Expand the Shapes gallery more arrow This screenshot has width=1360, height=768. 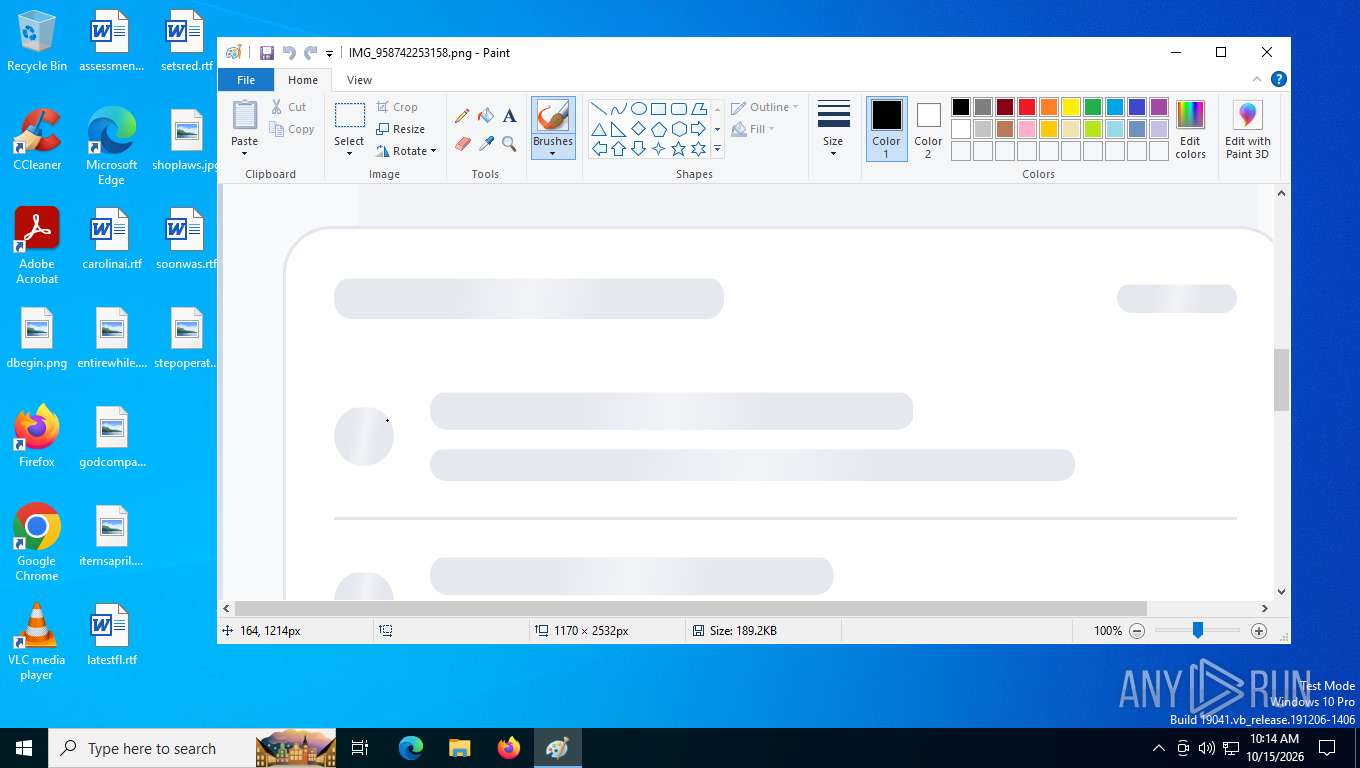(x=717, y=149)
